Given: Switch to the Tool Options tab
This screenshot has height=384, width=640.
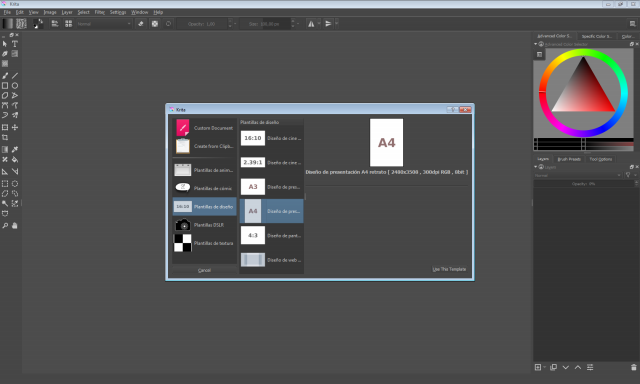Looking at the screenshot, I should 600,159.
